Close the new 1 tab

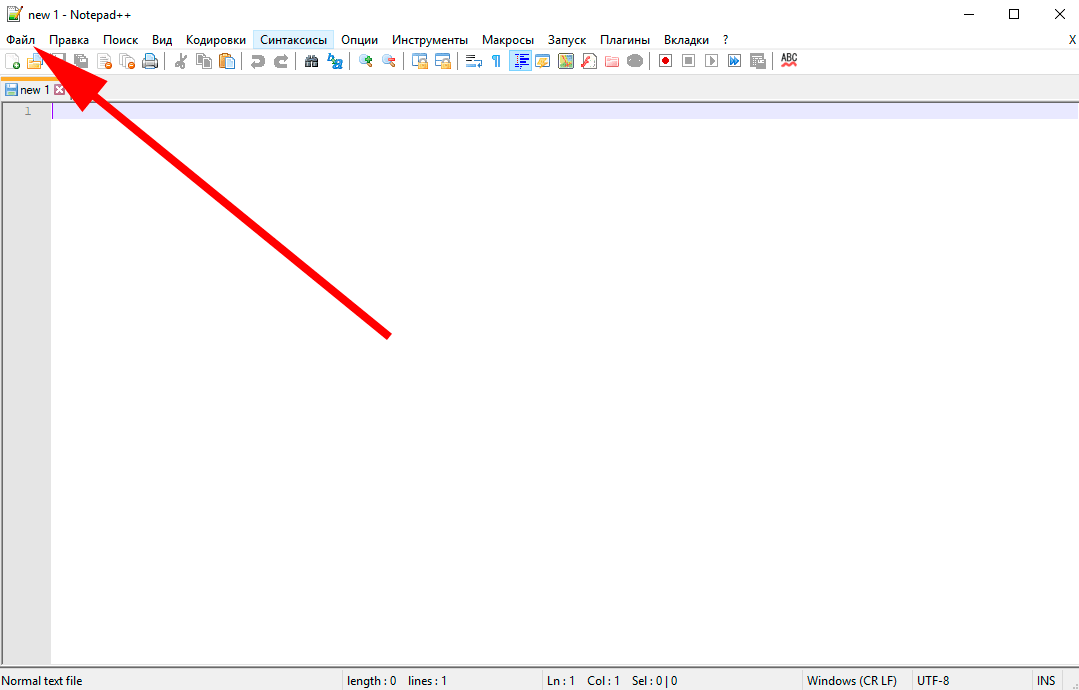point(59,90)
